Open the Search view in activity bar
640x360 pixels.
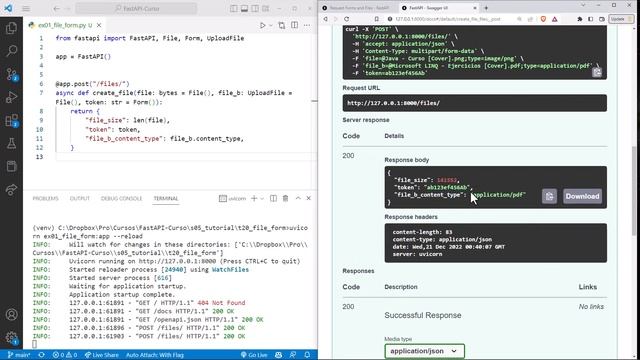[11, 51]
